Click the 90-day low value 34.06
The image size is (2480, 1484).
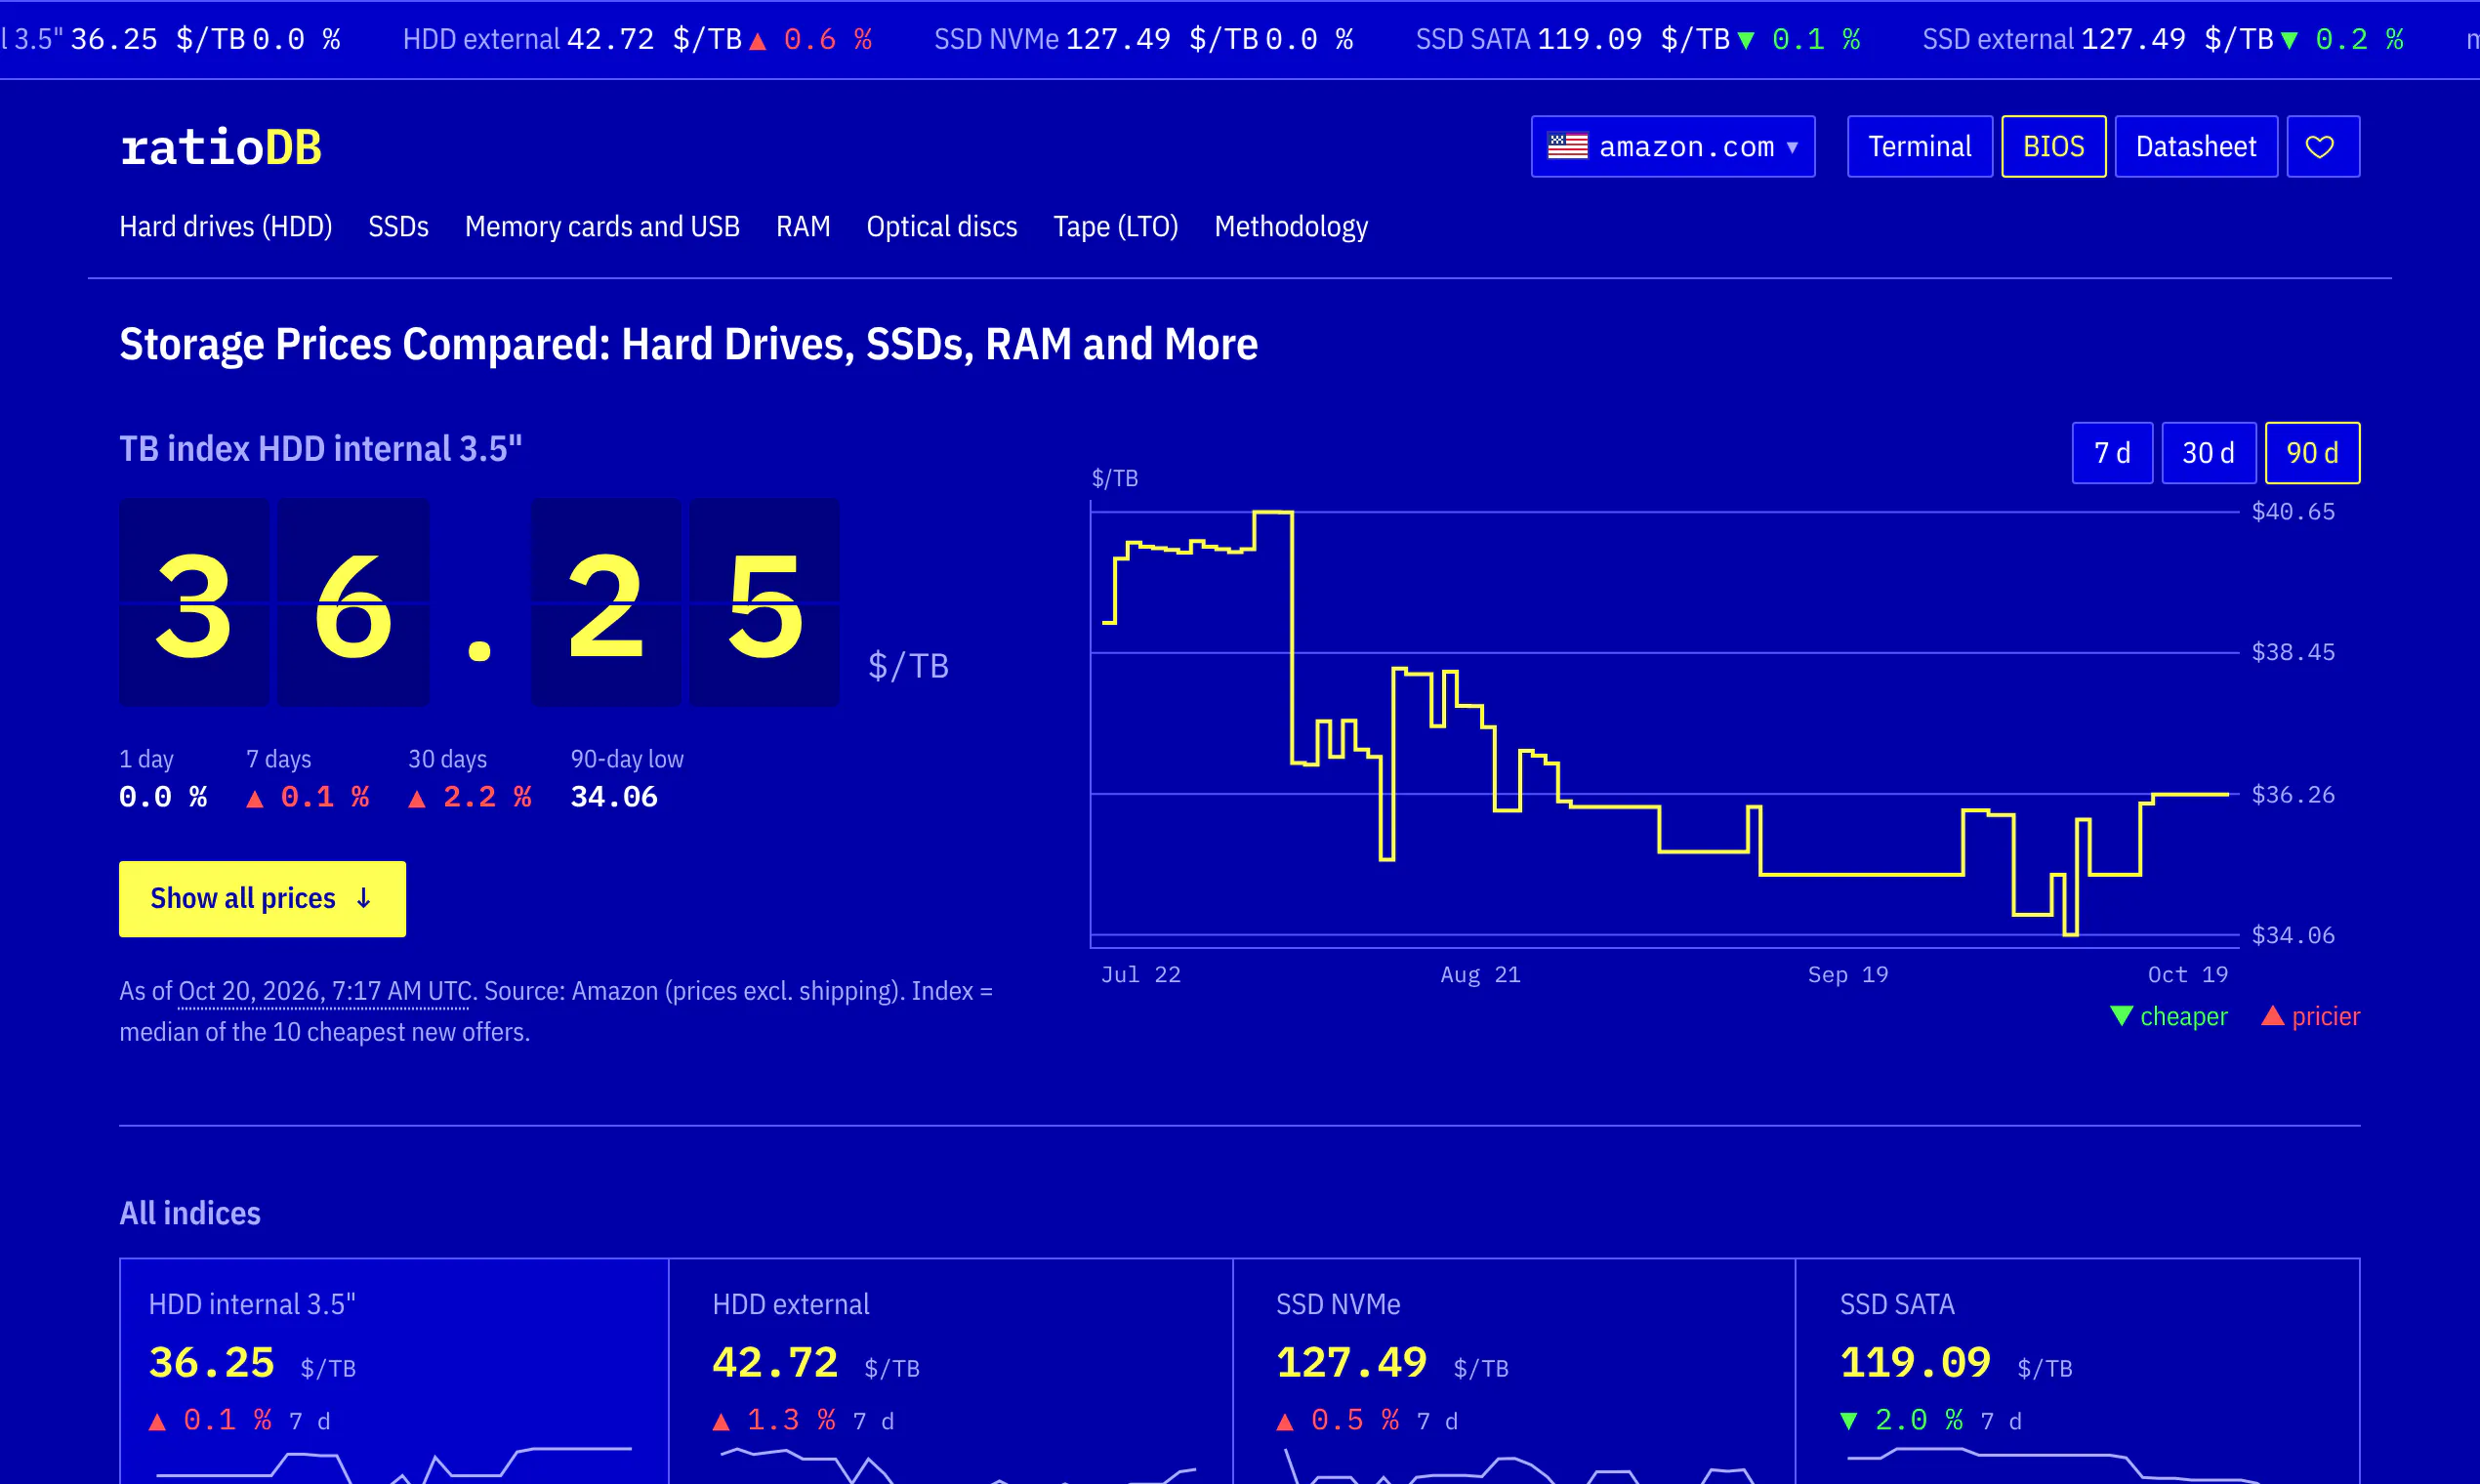coord(614,797)
